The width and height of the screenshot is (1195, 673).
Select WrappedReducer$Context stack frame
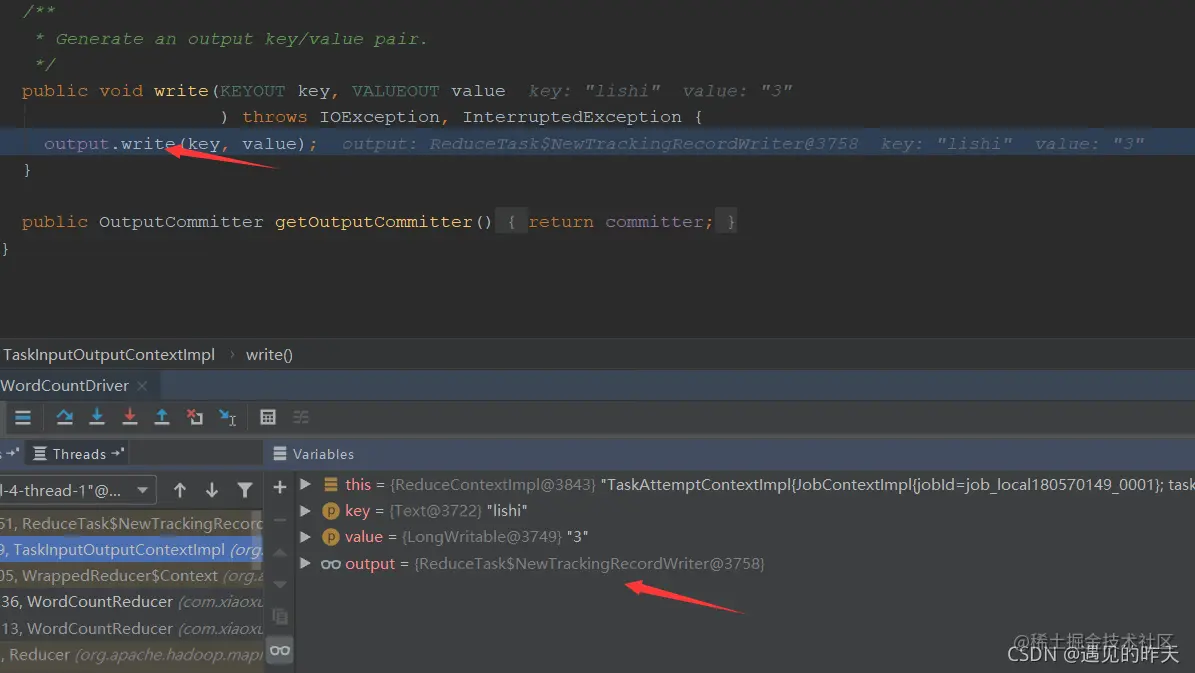pyautogui.click(x=131, y=575)
